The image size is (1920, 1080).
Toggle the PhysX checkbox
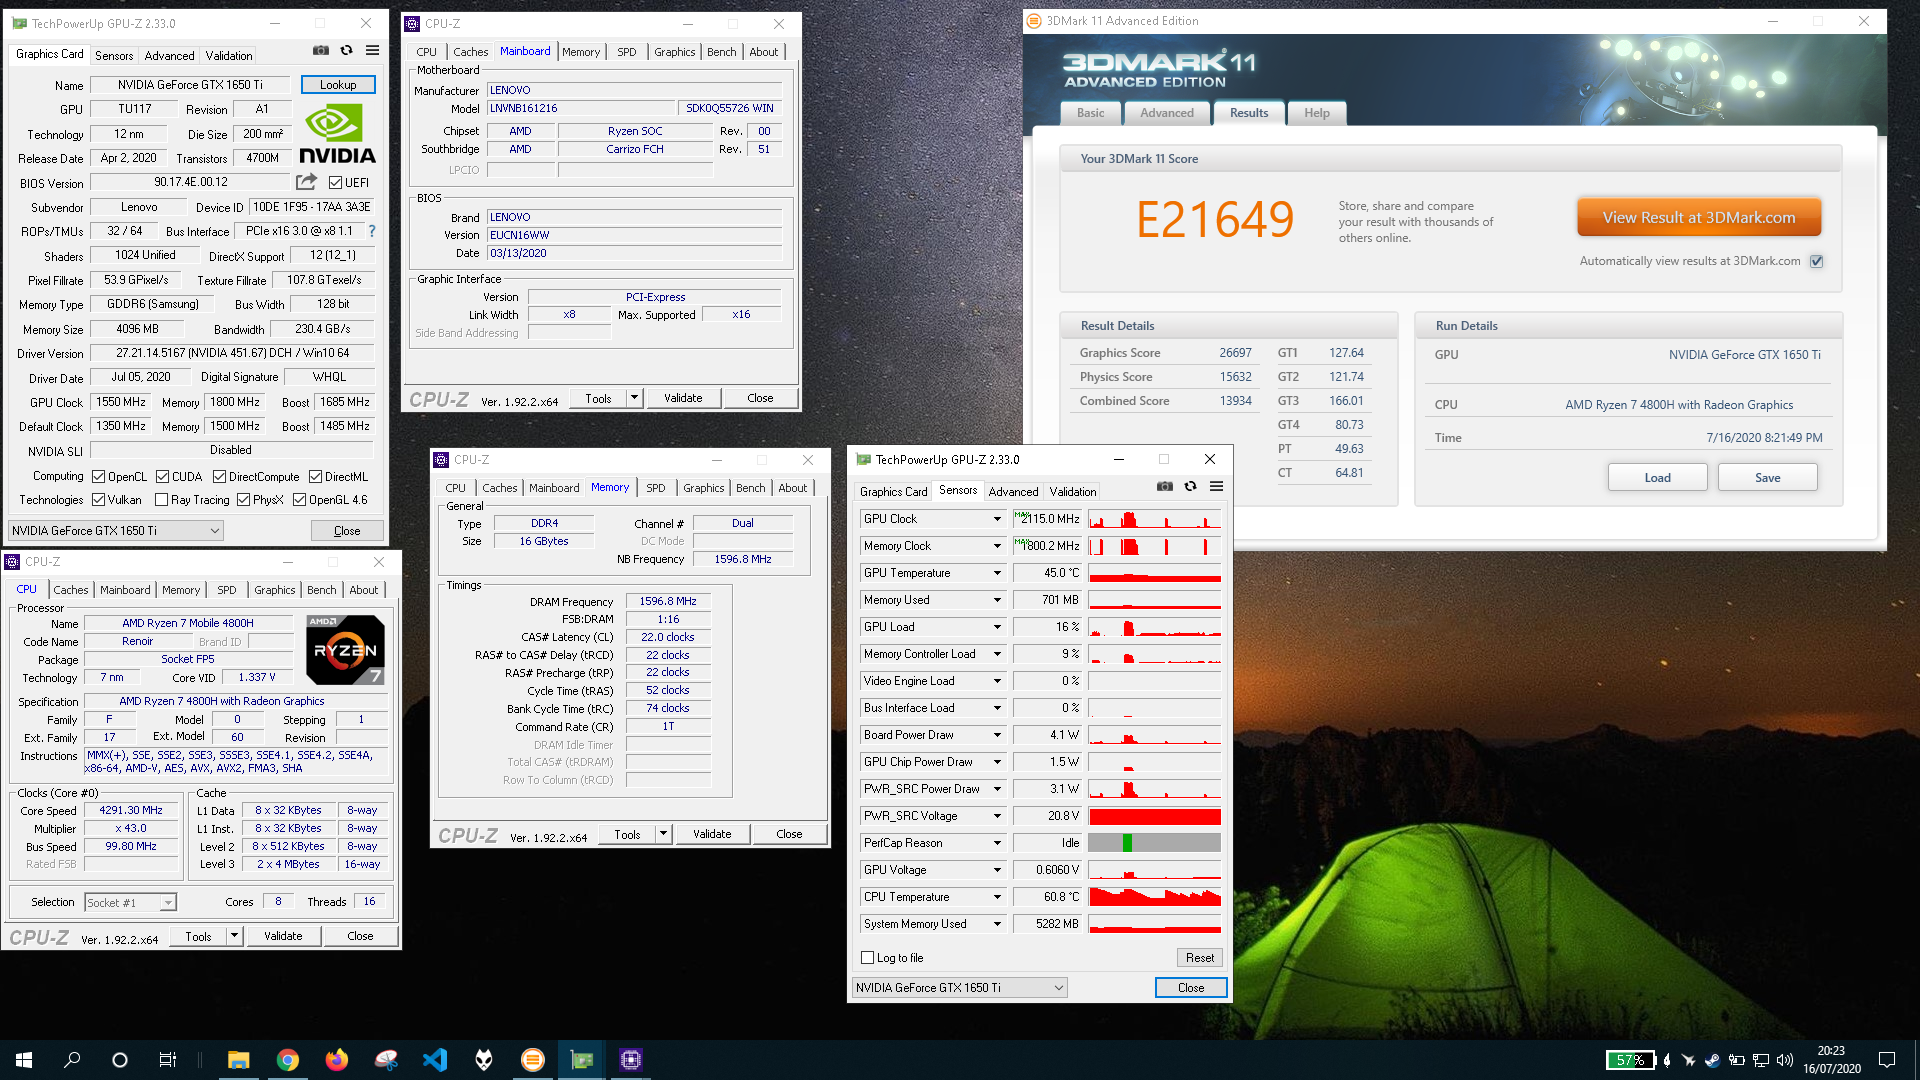tap(243, 500)
